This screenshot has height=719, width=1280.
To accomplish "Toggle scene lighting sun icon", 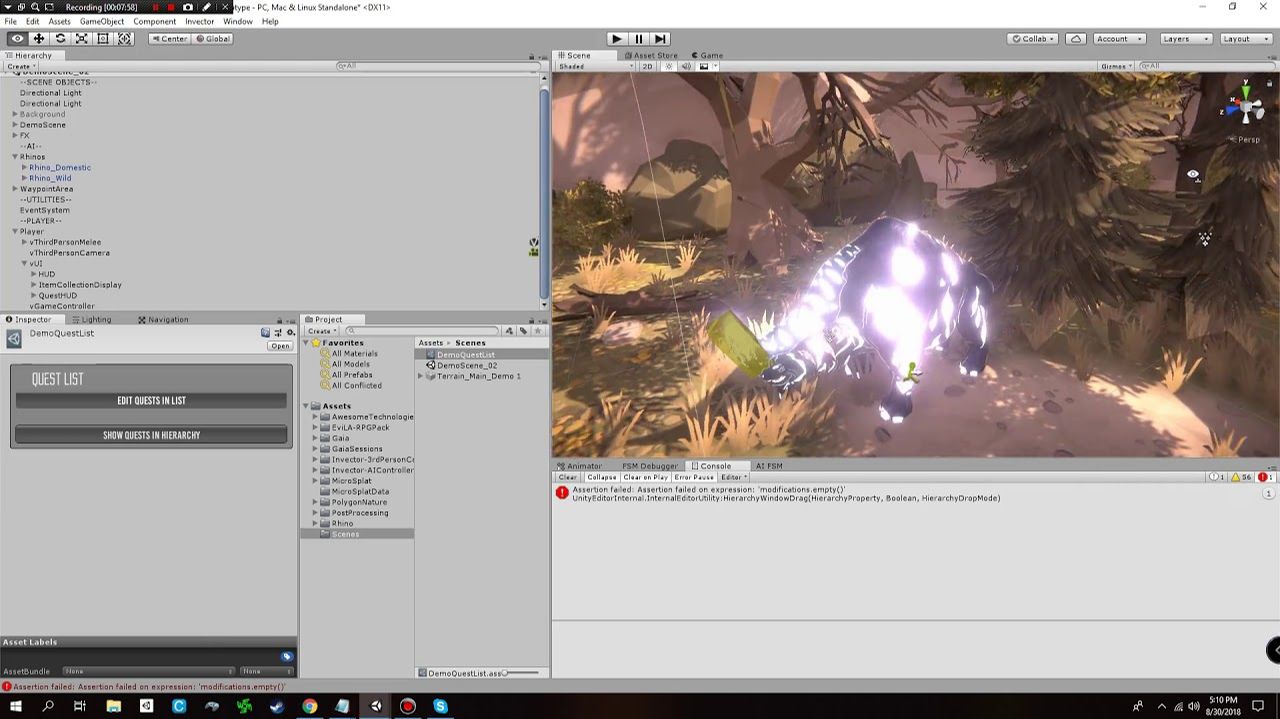I will coord(668,67).
